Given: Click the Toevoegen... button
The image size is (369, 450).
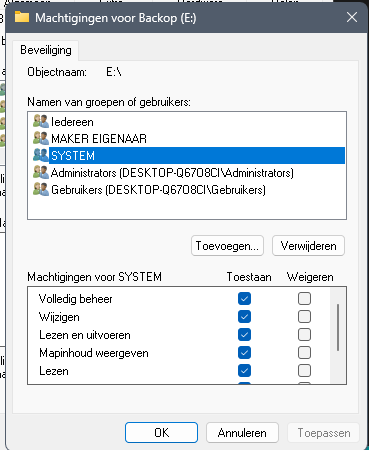Looking at the screenshot, I should point(227,246).
